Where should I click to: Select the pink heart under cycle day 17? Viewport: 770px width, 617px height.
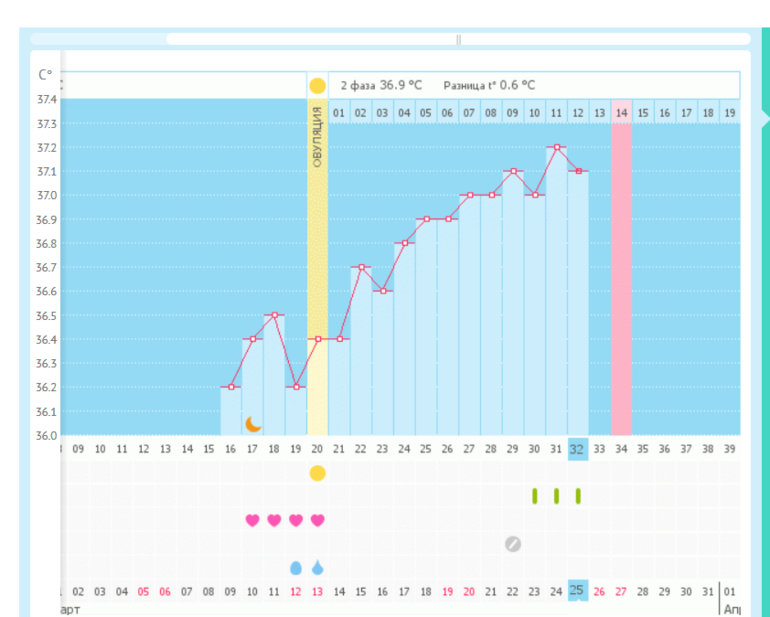252,520
